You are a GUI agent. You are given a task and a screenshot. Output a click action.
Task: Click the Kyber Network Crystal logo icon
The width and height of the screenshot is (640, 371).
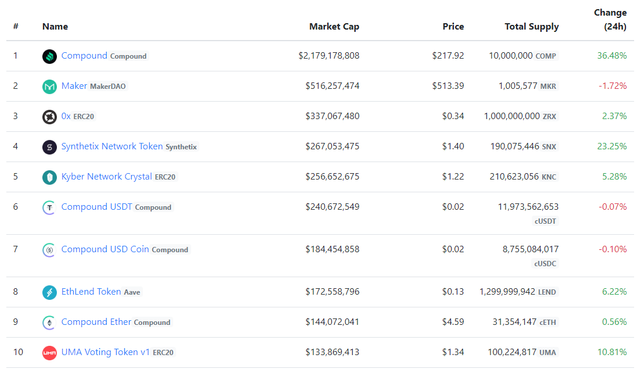(x=49, y=177)
